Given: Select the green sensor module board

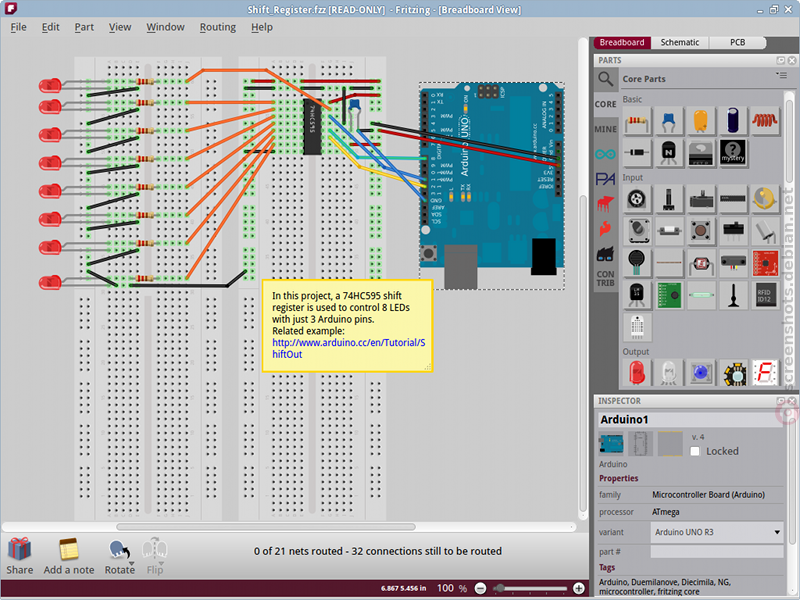Looking at the screenshot, I should 668,295.
